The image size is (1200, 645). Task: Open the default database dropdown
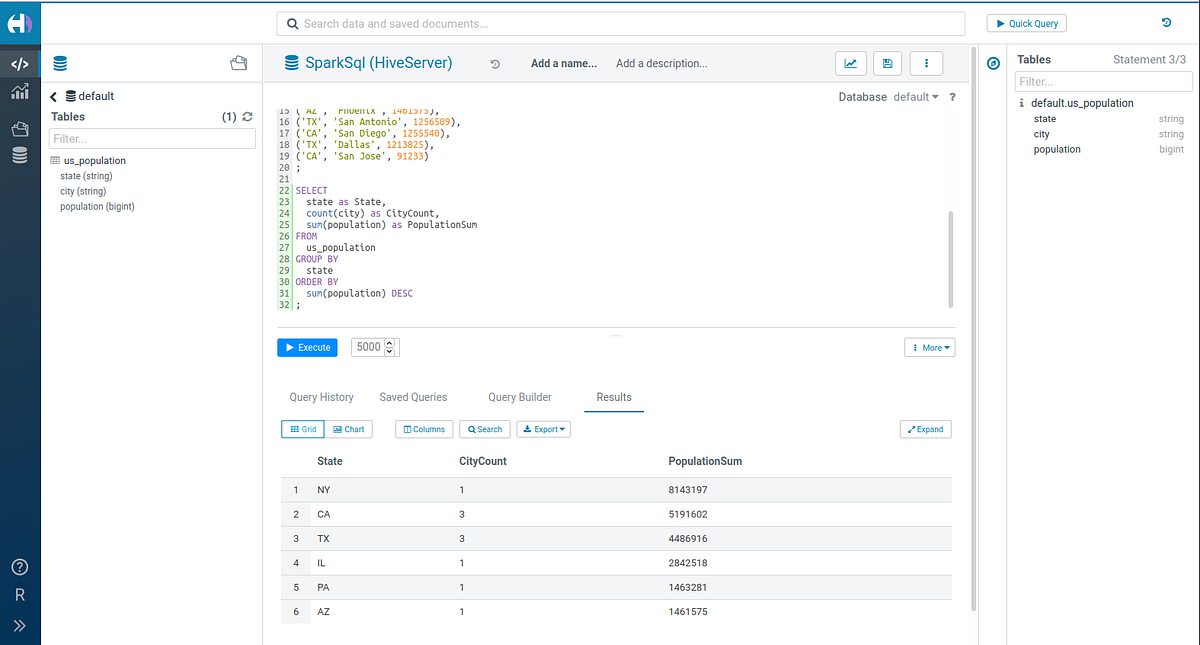[x=916, y=96]
